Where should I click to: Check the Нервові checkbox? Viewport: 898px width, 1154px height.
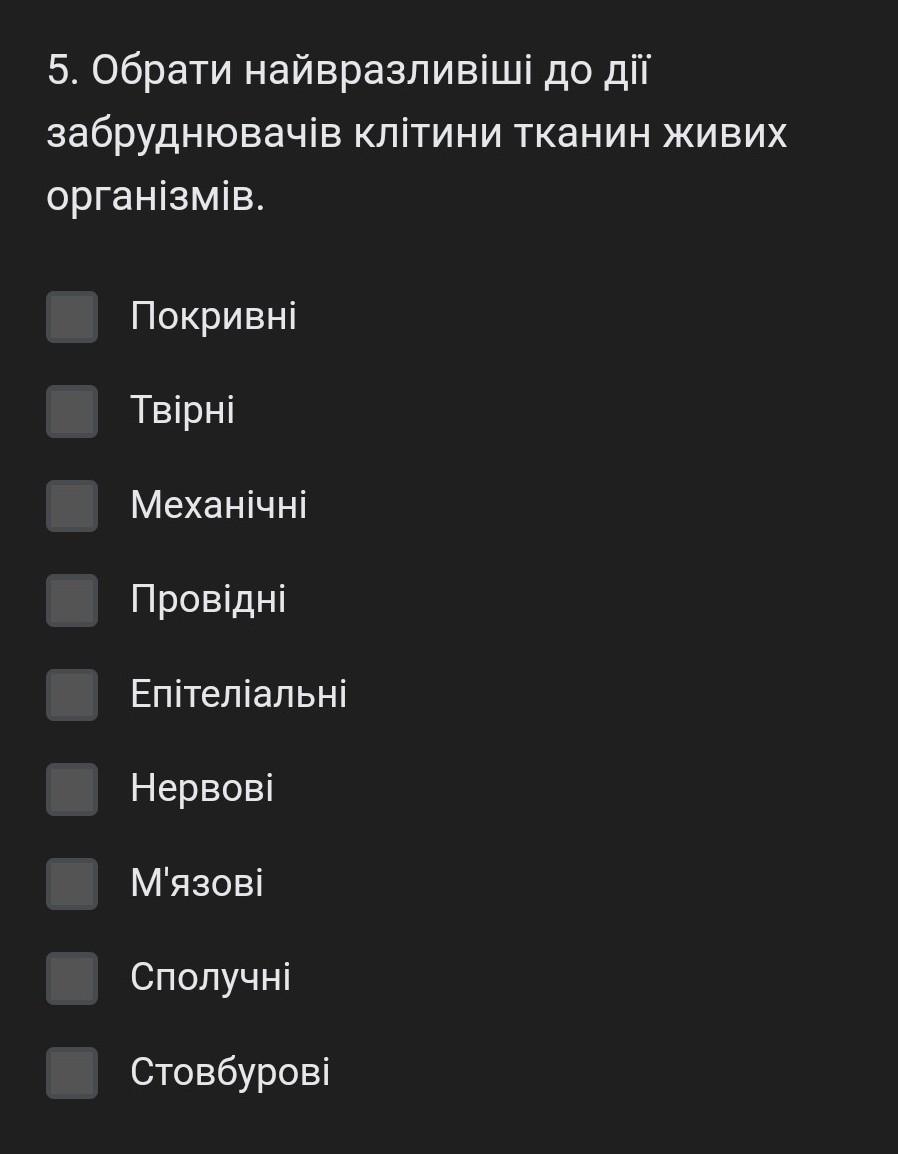pos(72,789)
